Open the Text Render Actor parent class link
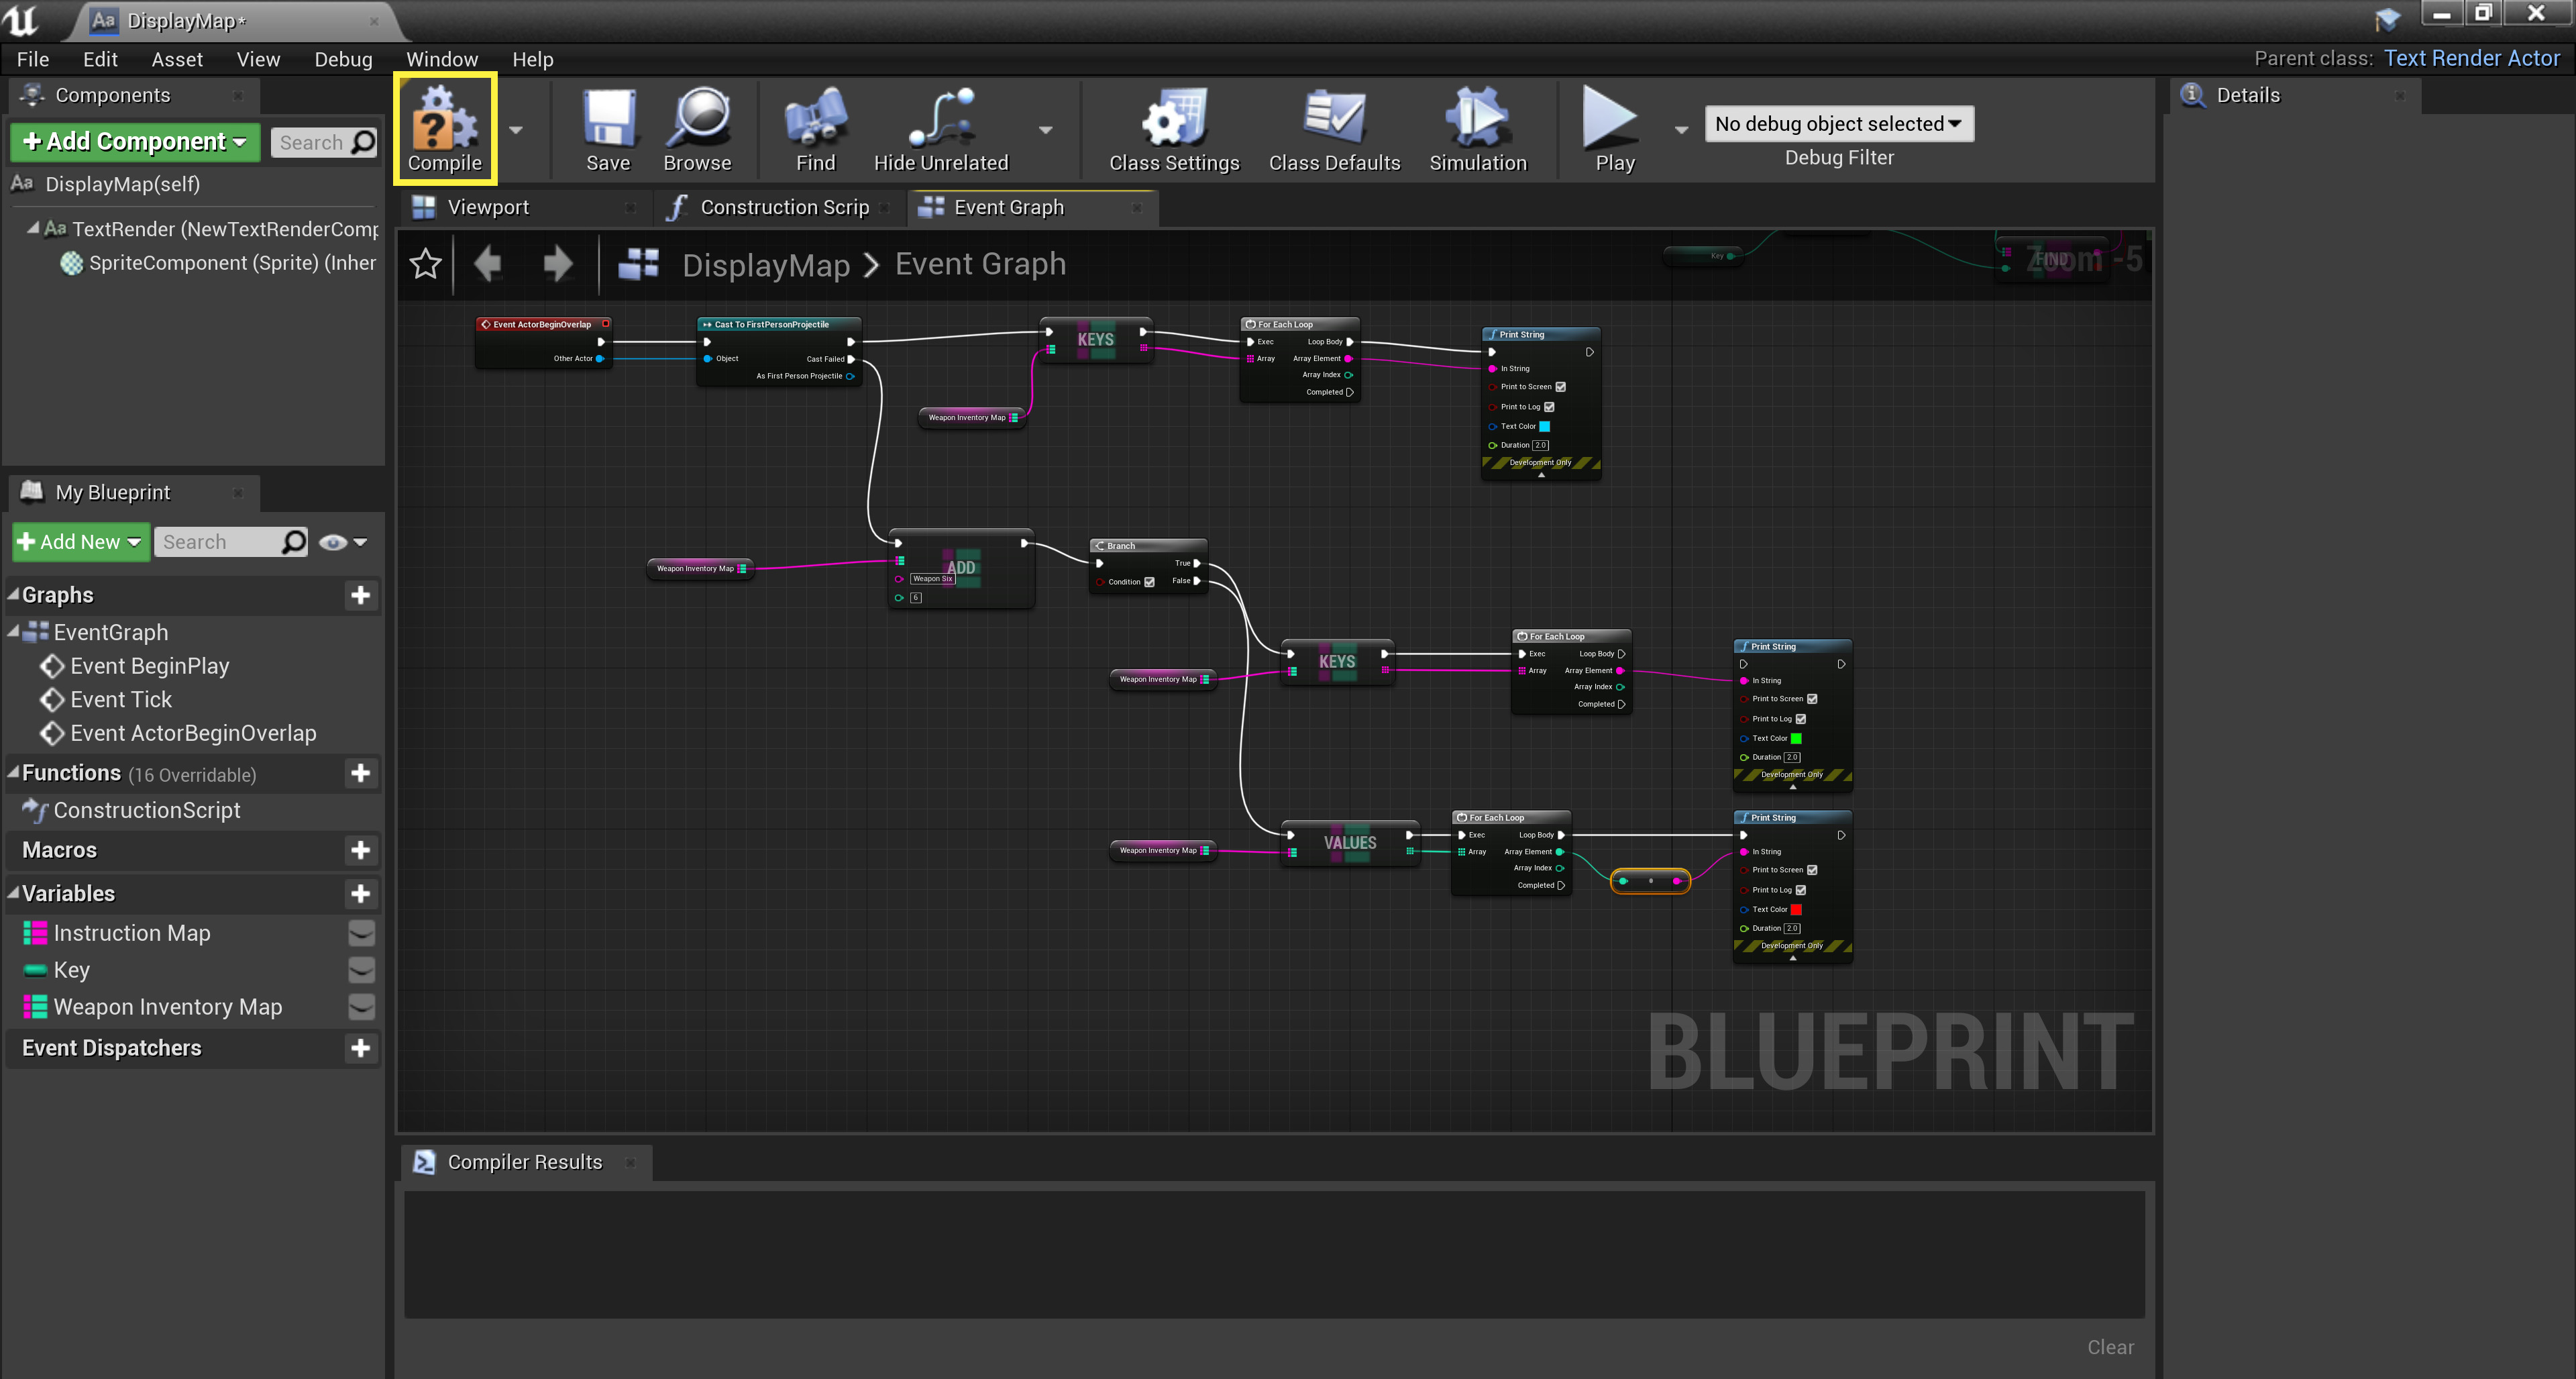 [x=2471, y=58]
